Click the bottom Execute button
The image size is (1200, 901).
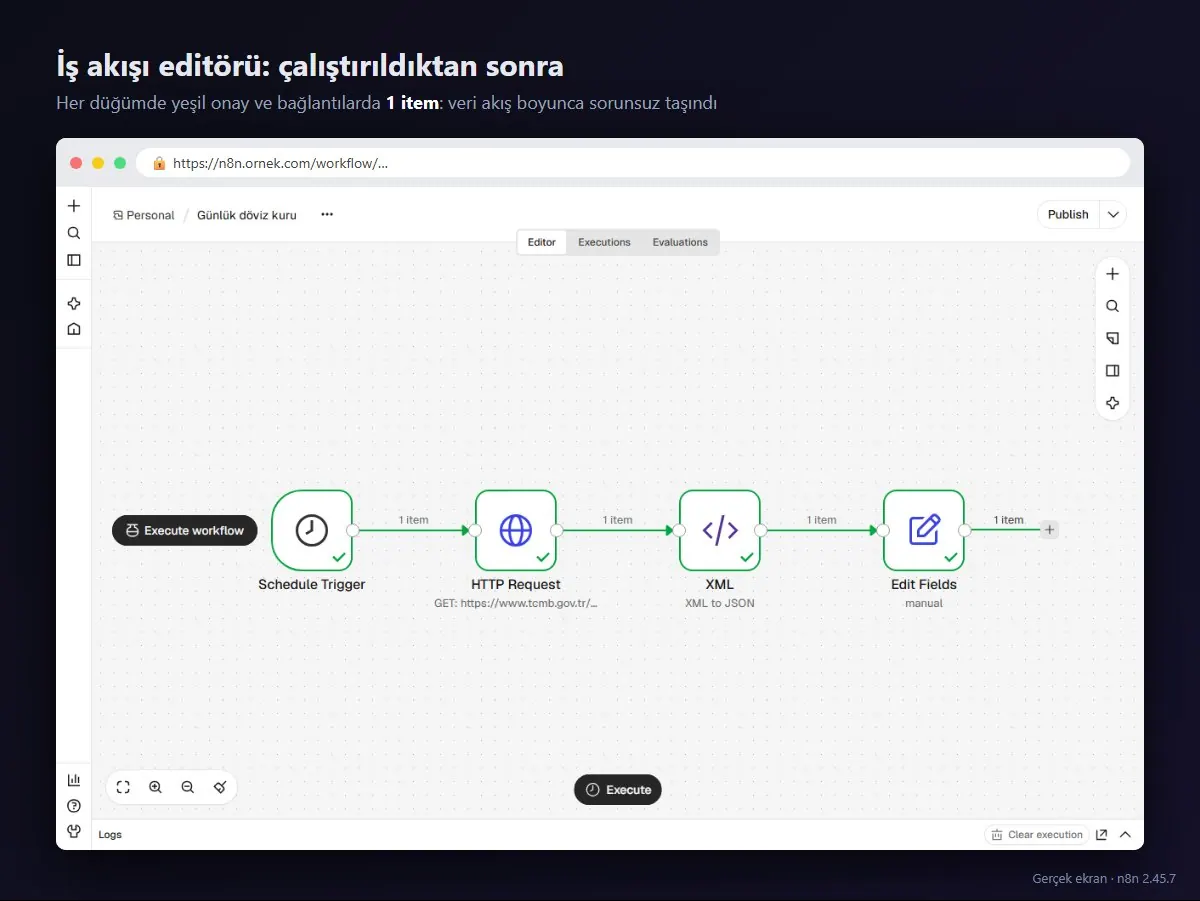pos(618,789)
